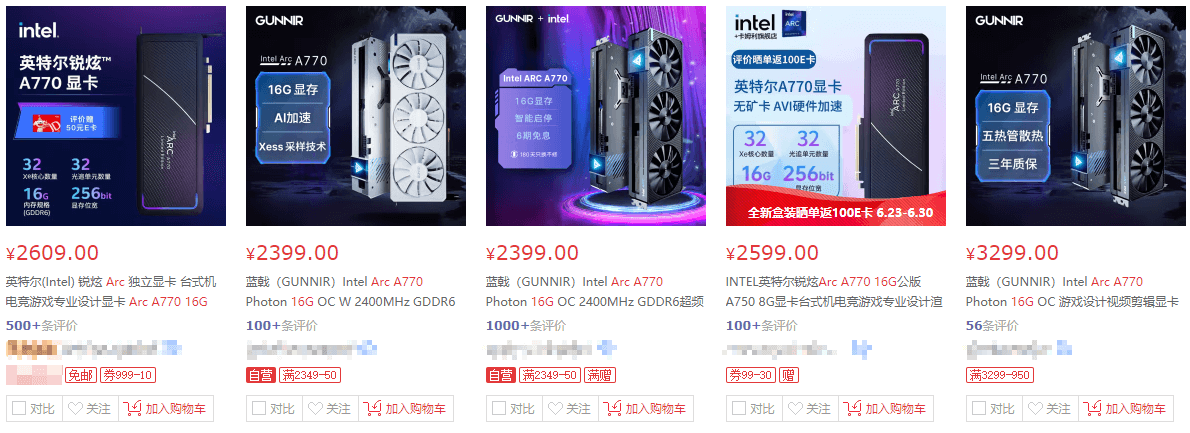Tick the 对比 checkbox under the ¥2609.00 product
1190x433 pixels.
(19, 409)
